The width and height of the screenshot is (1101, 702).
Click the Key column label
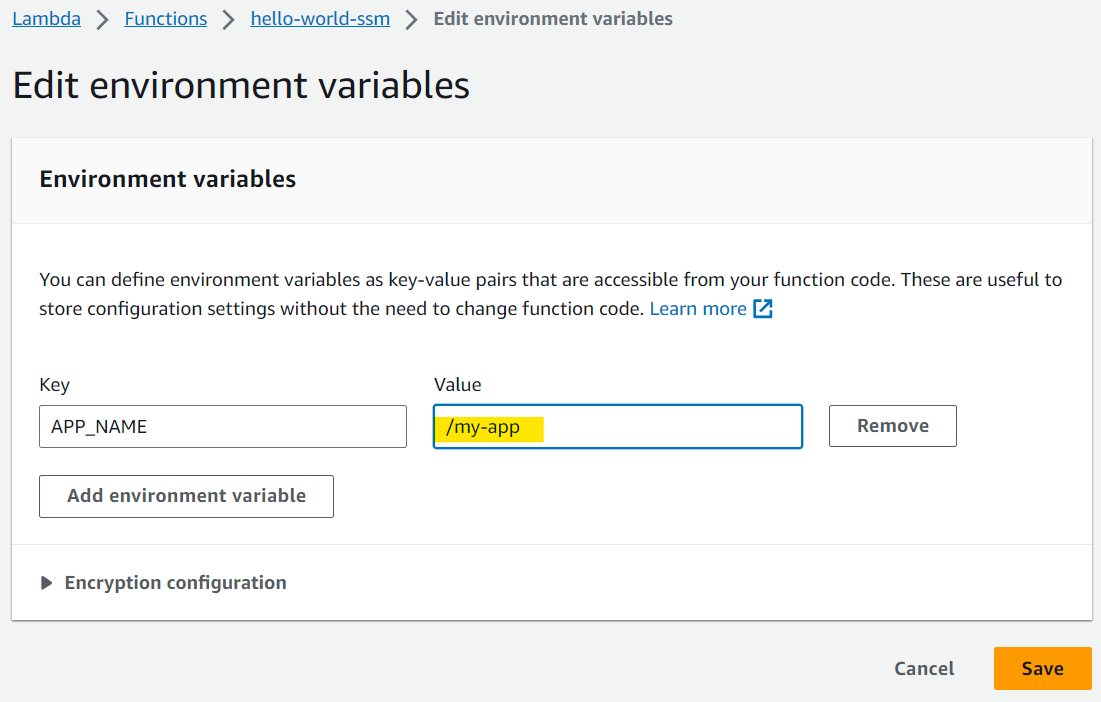(x=54, y=385)
